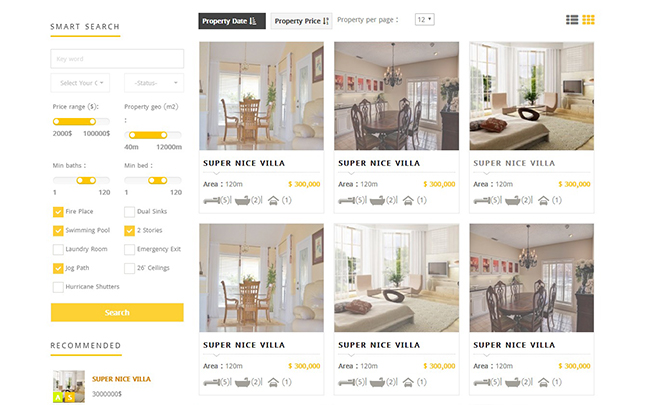The image size is (660, 405).
Task: Open the Select Your City dropdown
Action: tap(80, 83)
